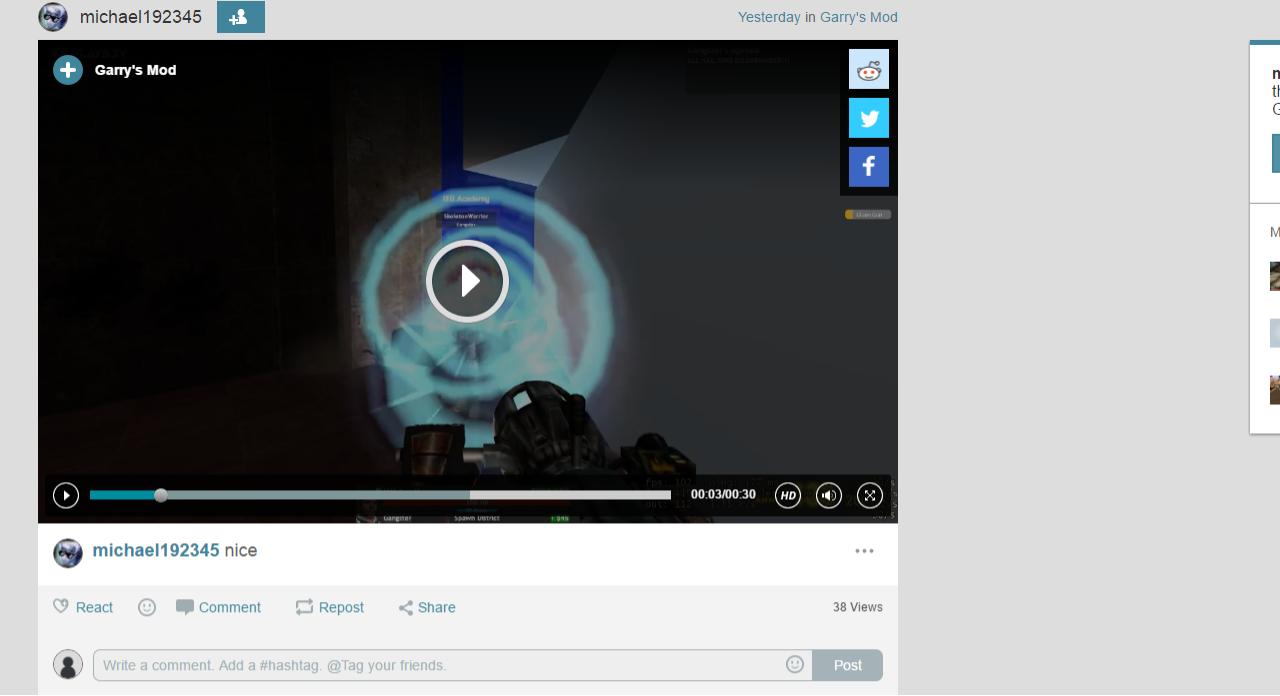Click video time display 00:03/00:30
Viewport: 1280px width, 696px height.
click(723, 495)
